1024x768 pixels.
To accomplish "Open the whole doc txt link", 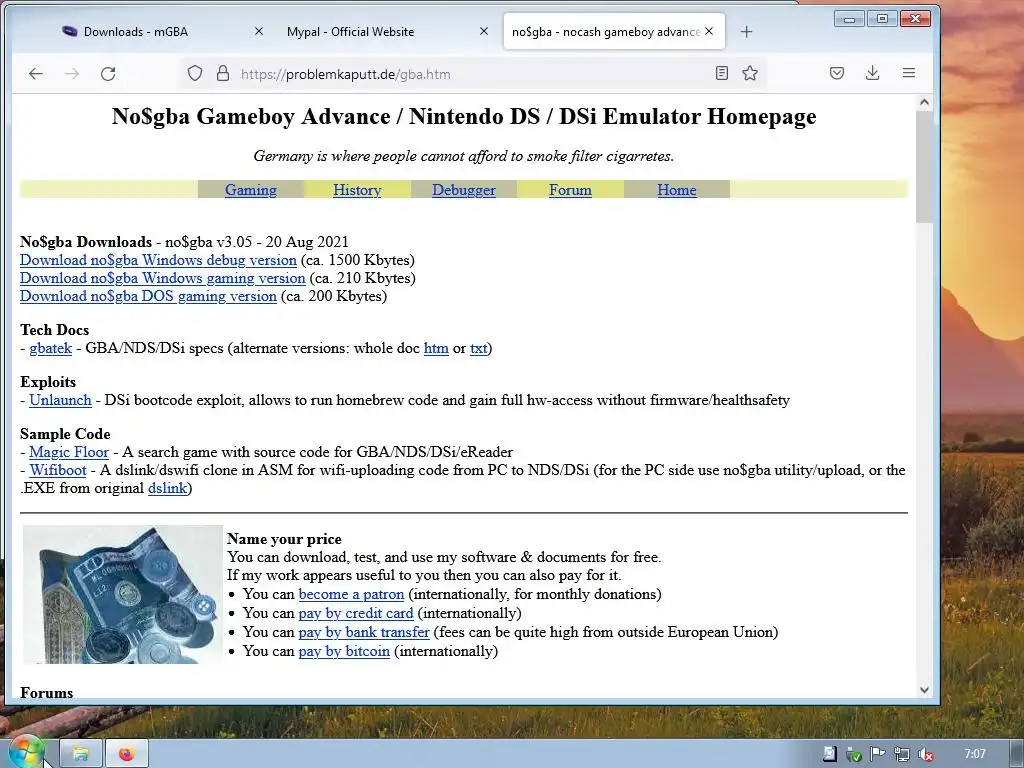I will tap(479, 348).
